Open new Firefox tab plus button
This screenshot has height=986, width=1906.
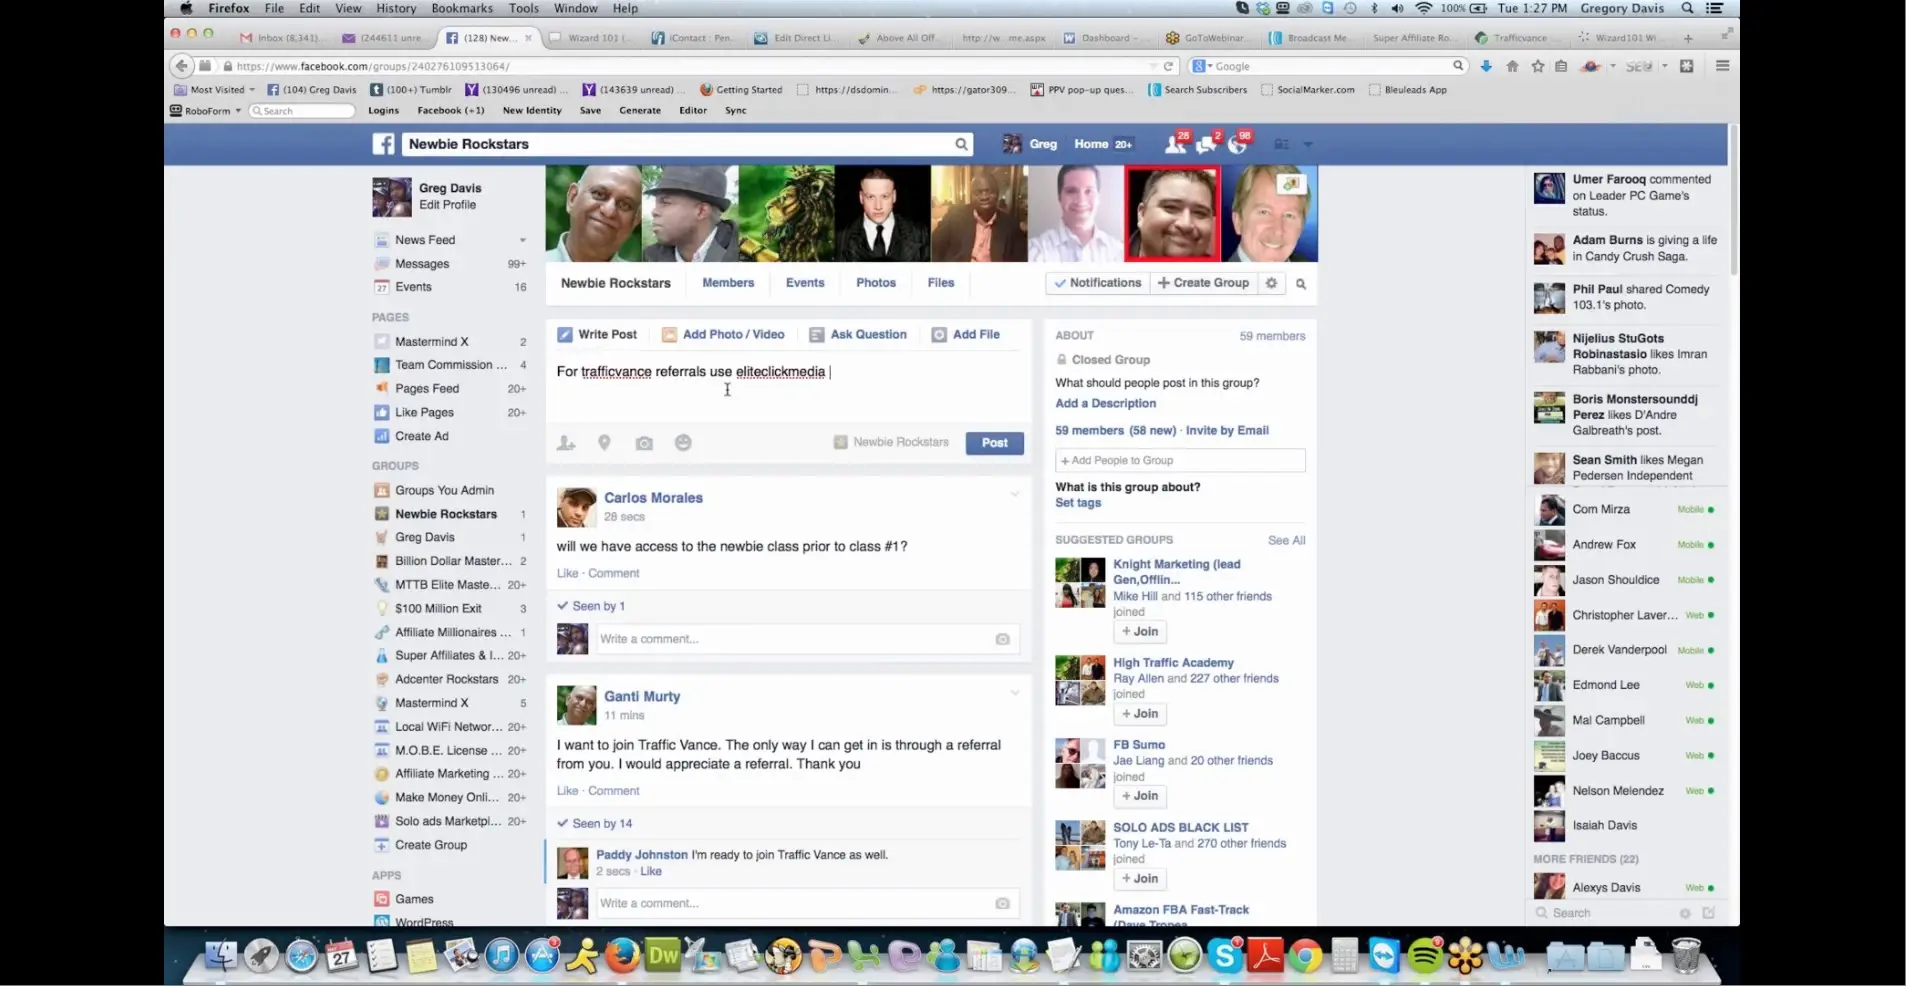(x=1688, y=38)
